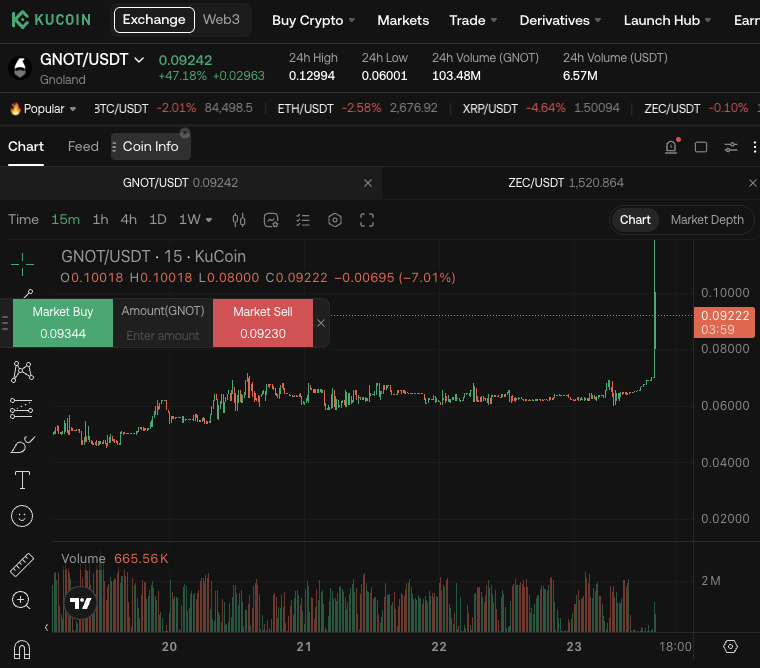The height and width of the screenshot is (668, 760).
Task: Open the Launch Hub dropdown
Action: [667, 20]
